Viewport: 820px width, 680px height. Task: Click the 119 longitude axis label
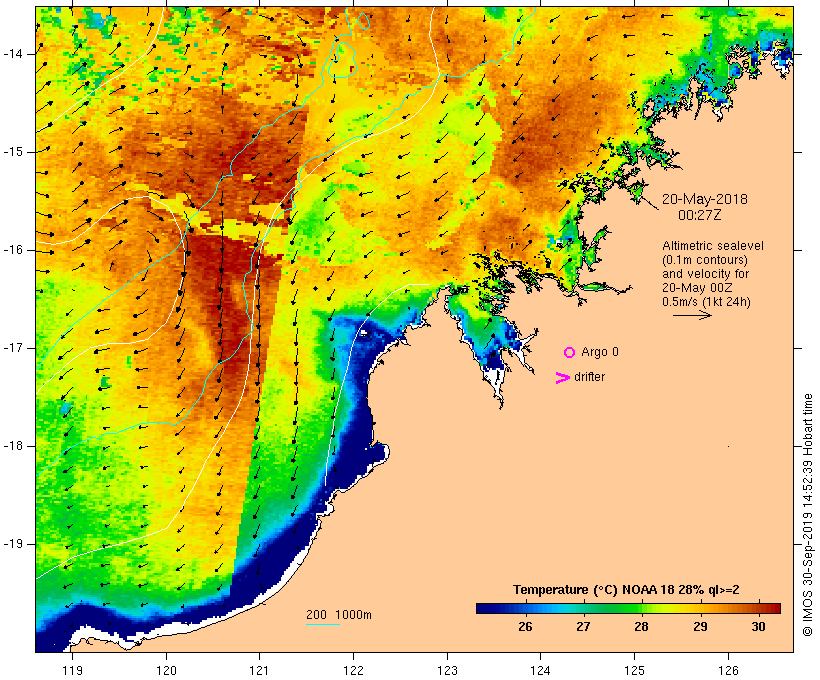pos(72,671)
